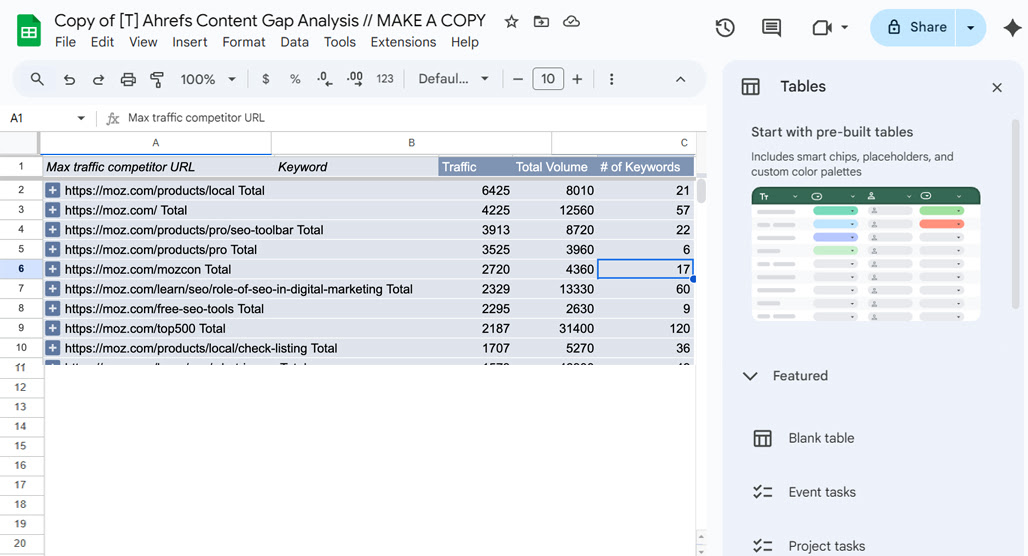The image size is (1028, 556).
Task: Print the spreadsheet
Action: (128, 79)
